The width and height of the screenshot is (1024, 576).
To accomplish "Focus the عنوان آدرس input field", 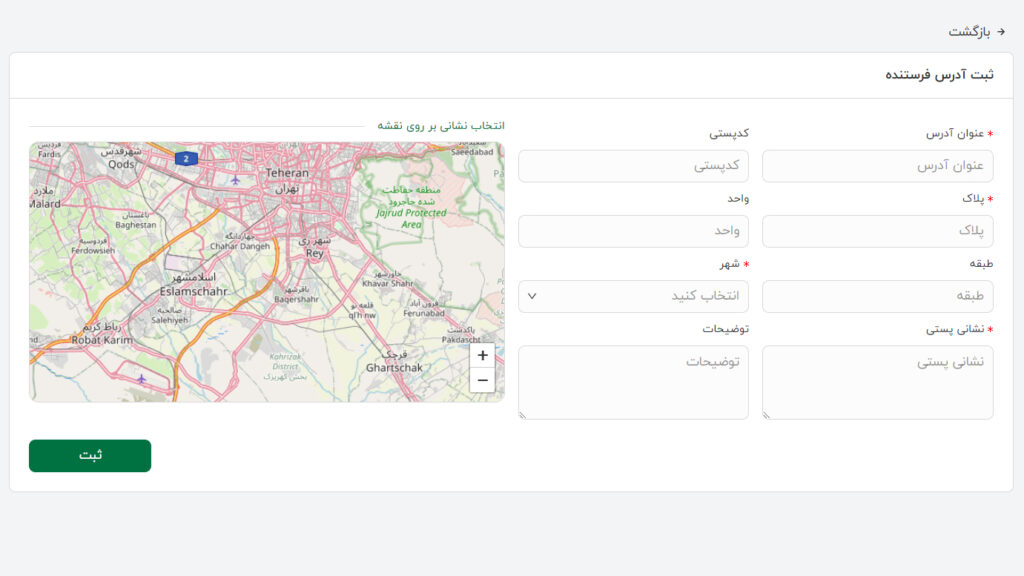I will pos(877,166).
